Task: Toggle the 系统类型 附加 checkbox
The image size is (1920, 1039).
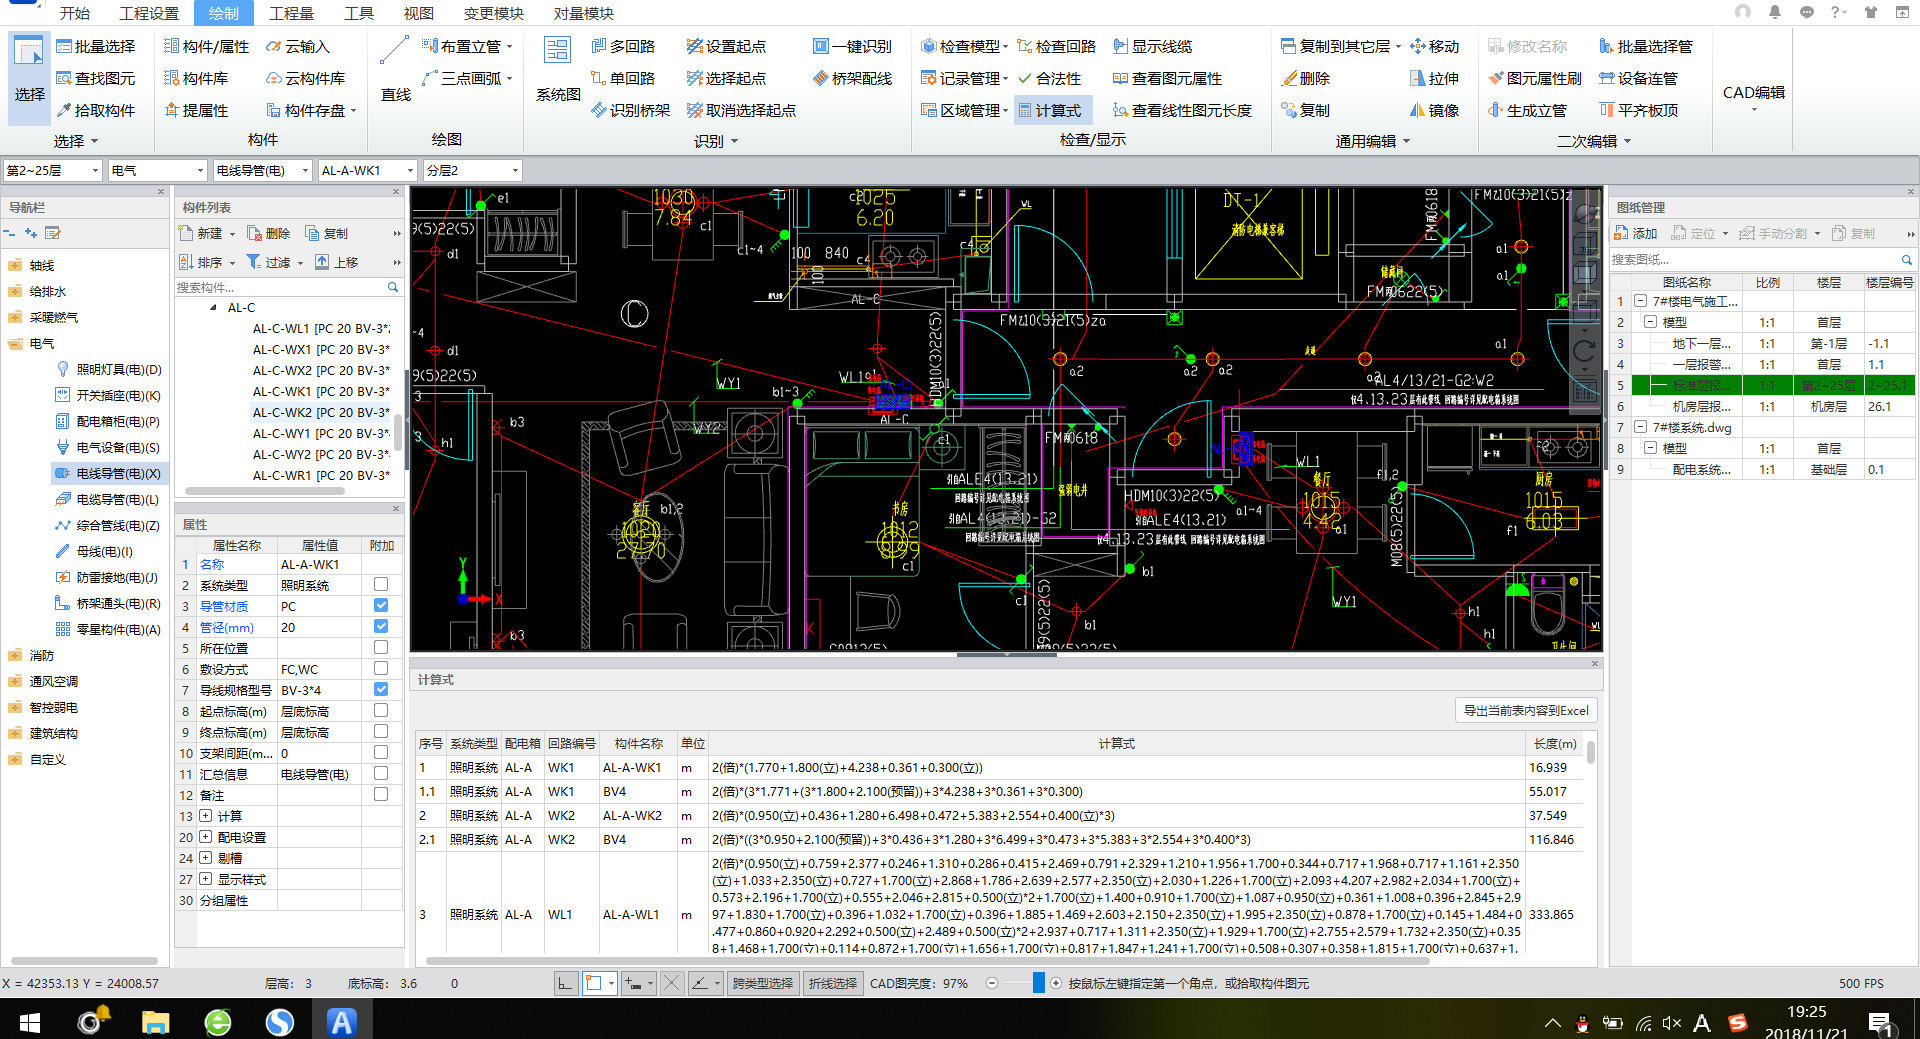Action: 381,585
